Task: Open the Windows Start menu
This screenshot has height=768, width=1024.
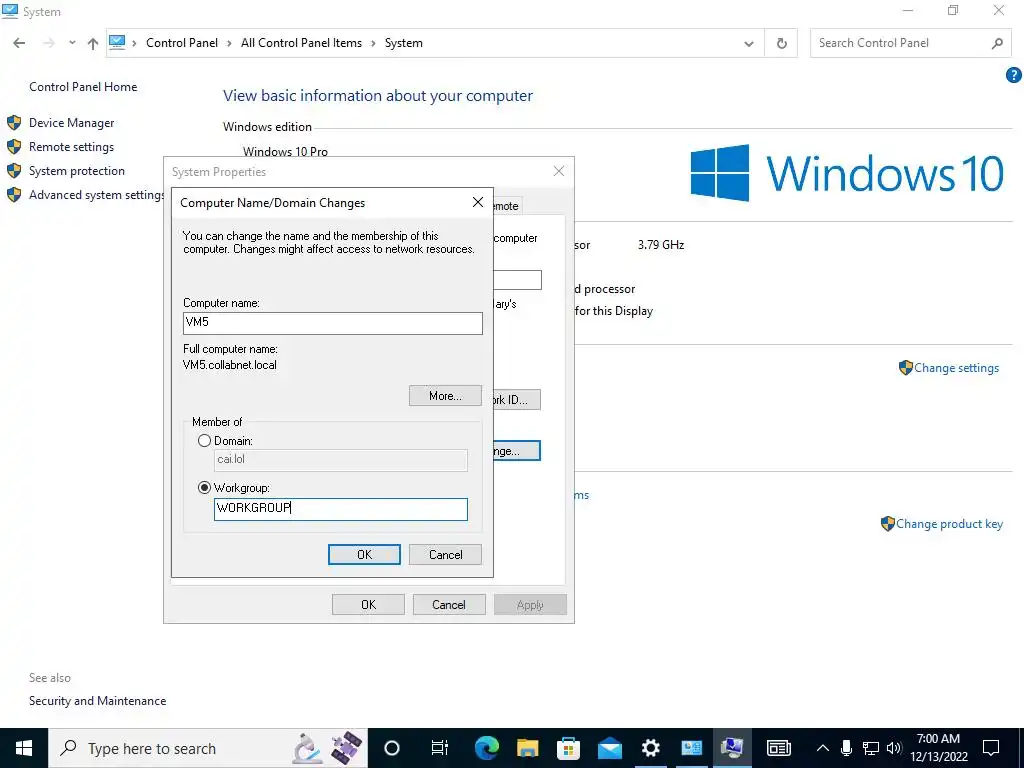Action: (x=24, y=748)
